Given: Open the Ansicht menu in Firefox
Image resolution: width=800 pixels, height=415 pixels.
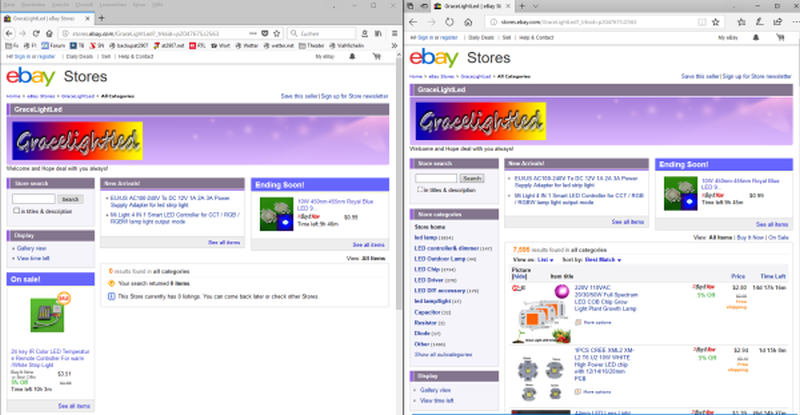Looking at the screenshot, I should [x=60, y=5].
